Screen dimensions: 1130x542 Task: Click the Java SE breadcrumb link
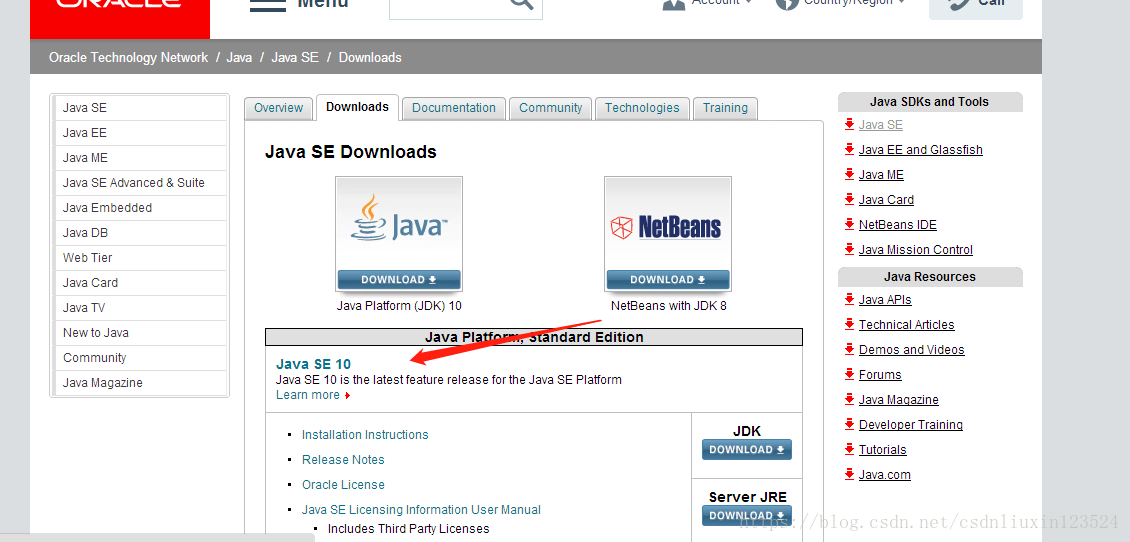point(295,58)
